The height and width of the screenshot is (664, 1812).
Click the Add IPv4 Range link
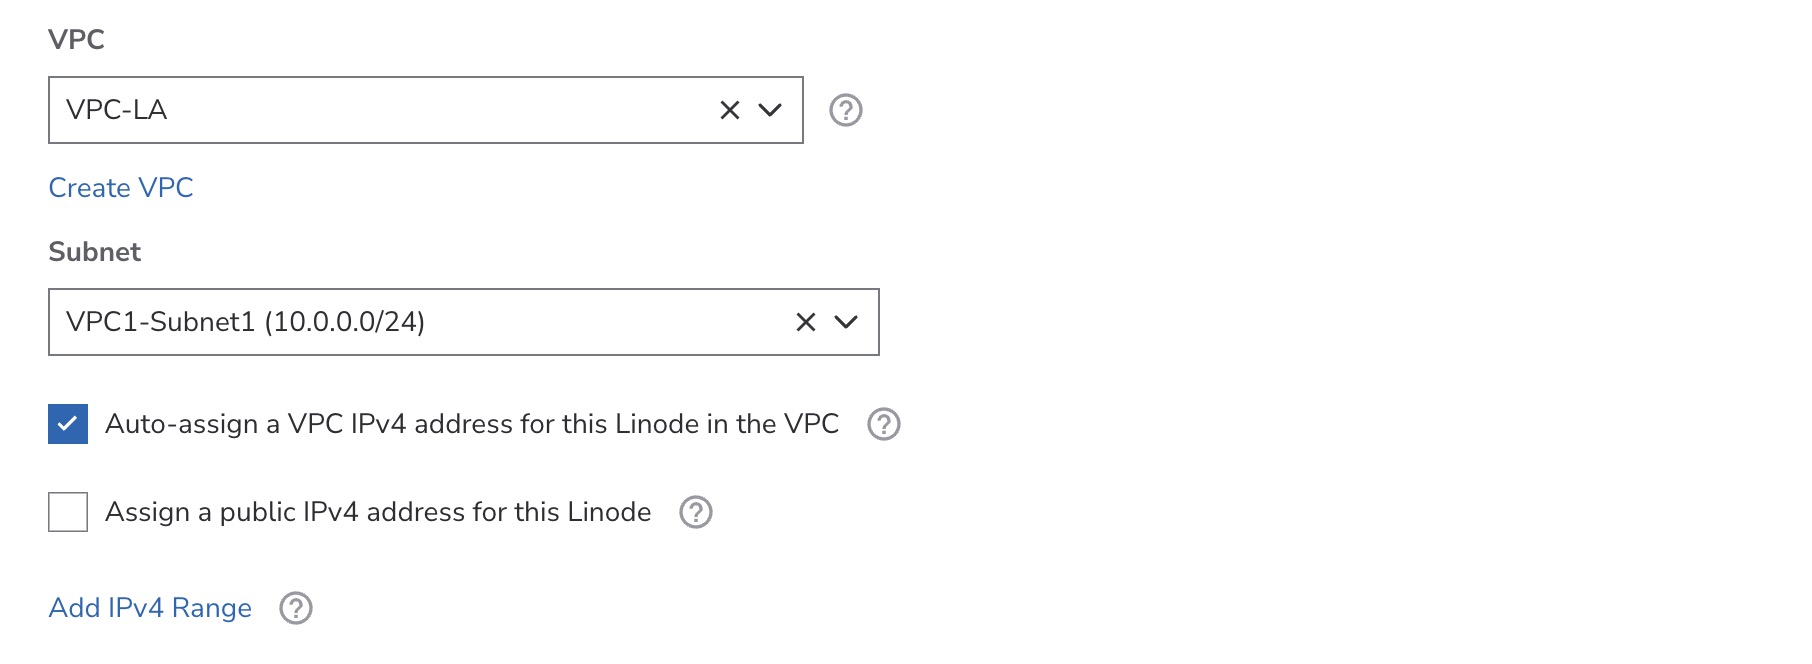tap(150, 608)
